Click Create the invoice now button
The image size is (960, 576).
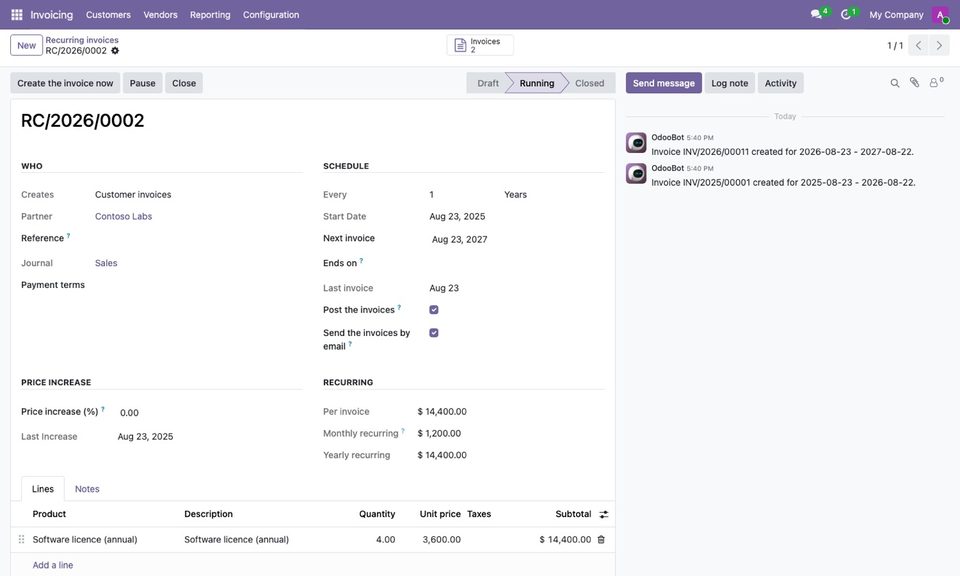point(65,83)
